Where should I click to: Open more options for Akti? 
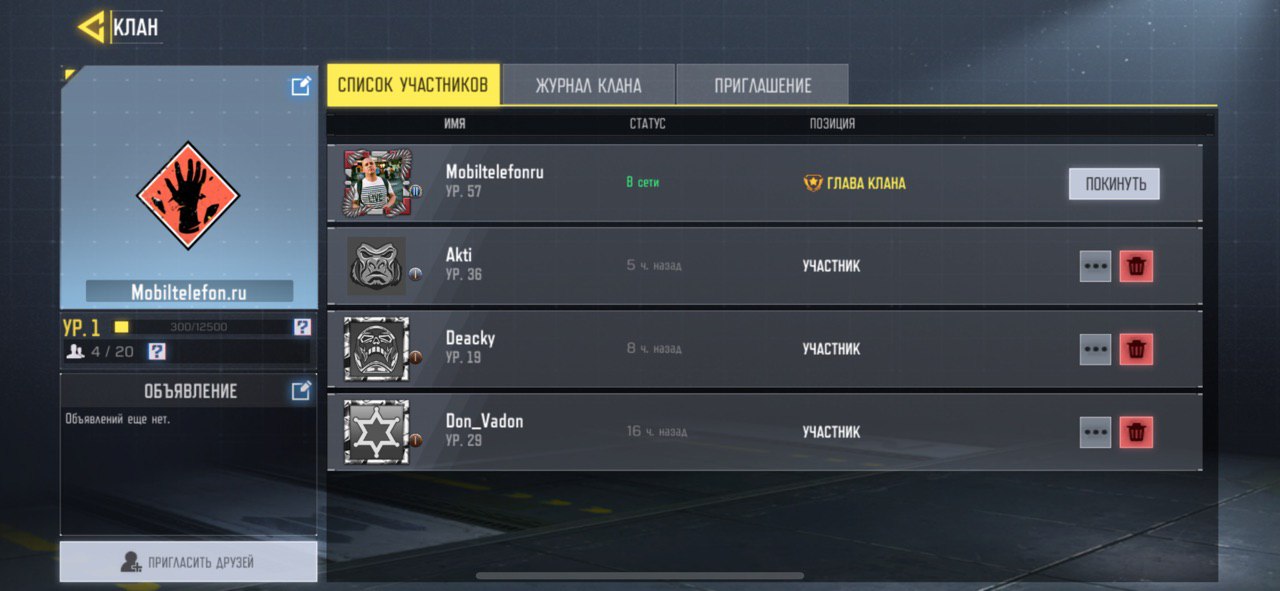coord(1096,266)
